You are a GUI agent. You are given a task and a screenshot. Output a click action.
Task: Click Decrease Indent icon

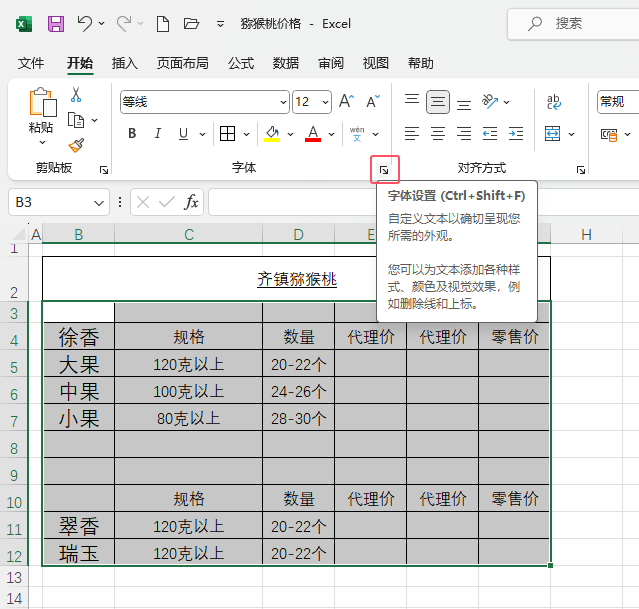(x=490, y=133)
